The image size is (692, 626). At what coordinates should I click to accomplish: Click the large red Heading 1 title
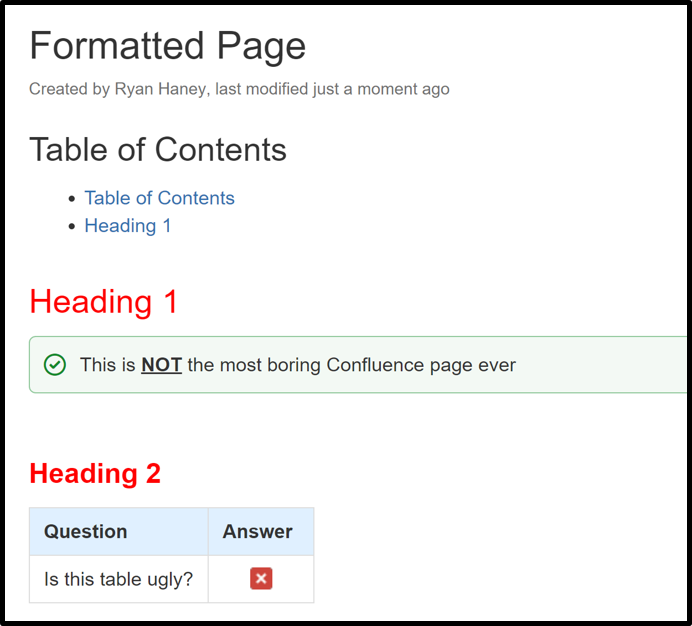104,301
